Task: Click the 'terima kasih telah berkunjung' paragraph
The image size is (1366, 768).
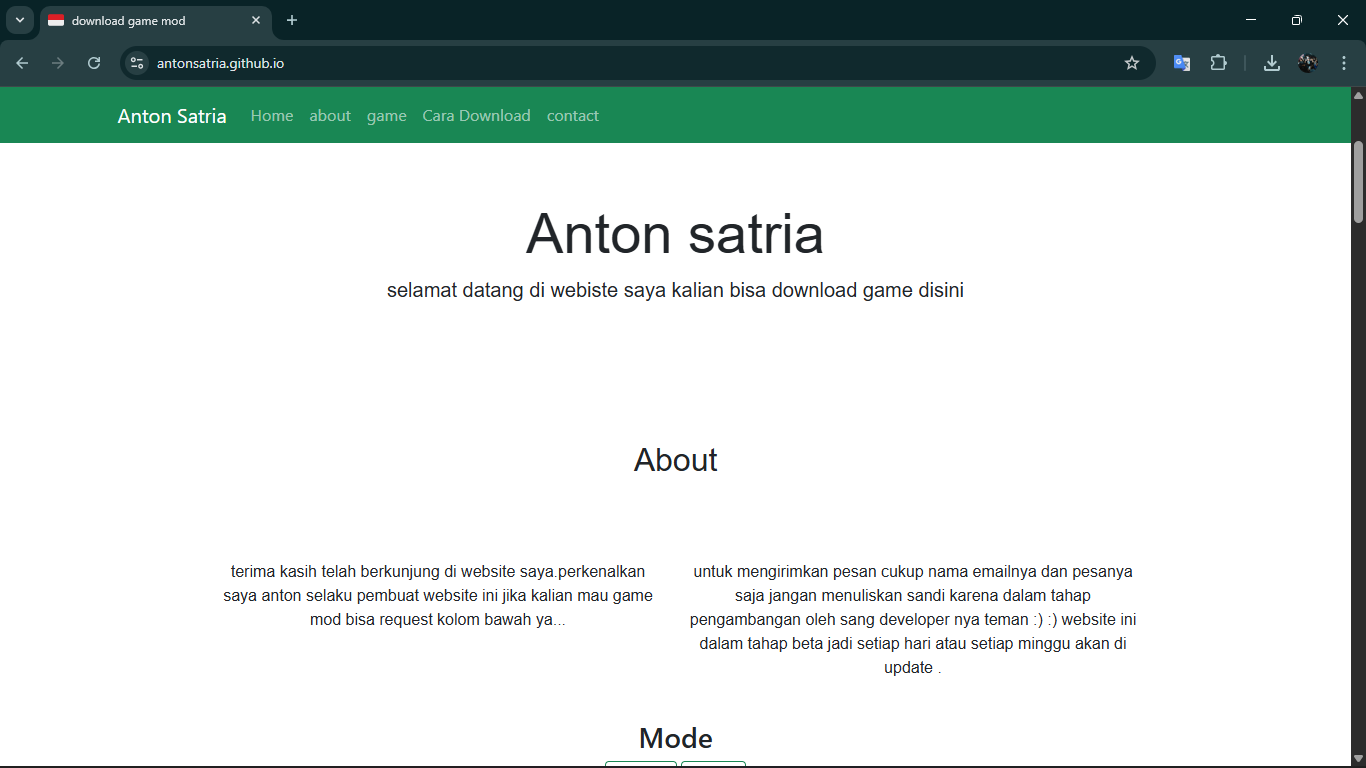Action: pos(438,596)
